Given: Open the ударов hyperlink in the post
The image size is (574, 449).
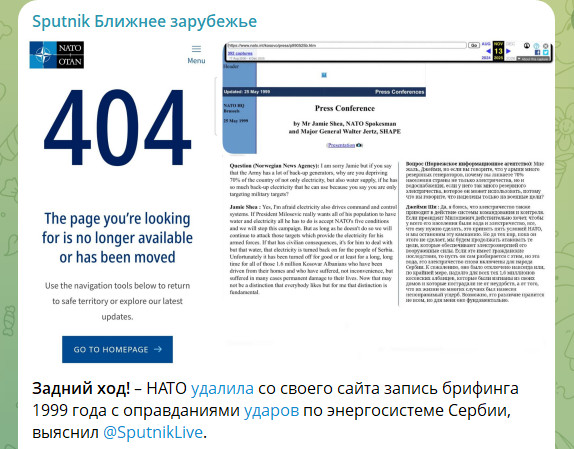Looking at the screenshot, I should click(271, 410).
